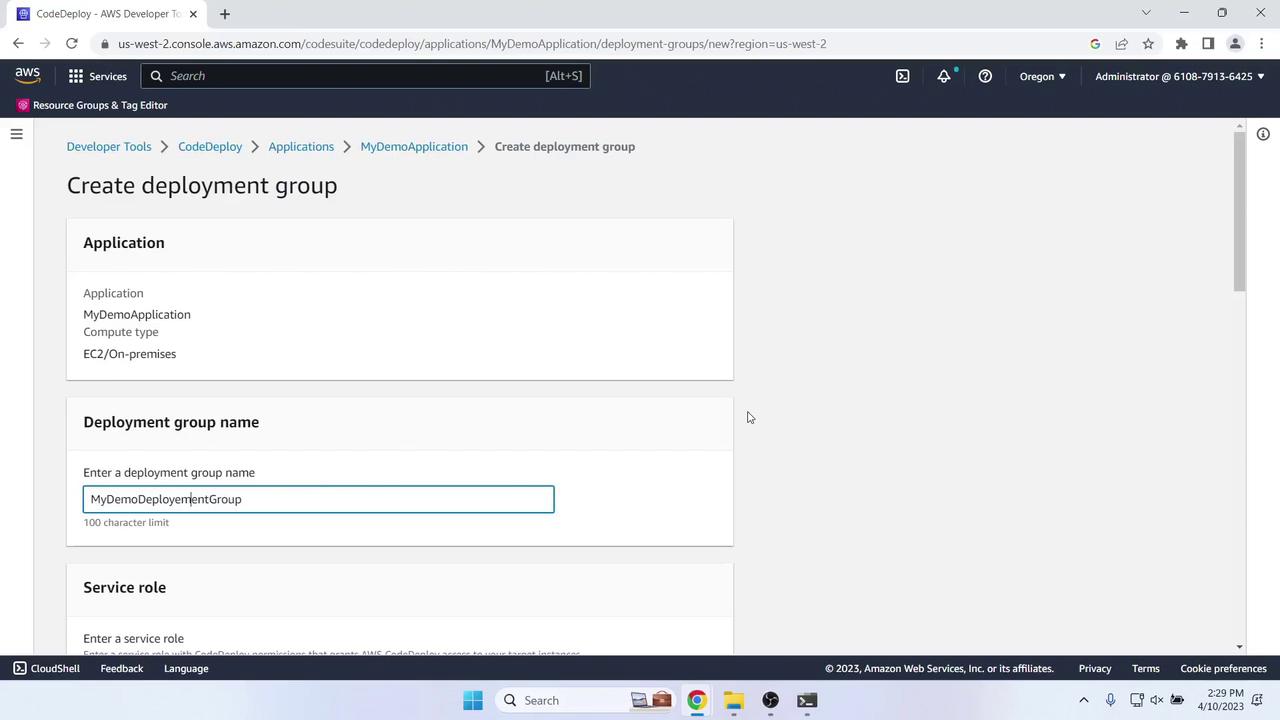Screen dimensions: 1280x720
Task: Click the Create deployment group heading
Action: tap(202, 185)
